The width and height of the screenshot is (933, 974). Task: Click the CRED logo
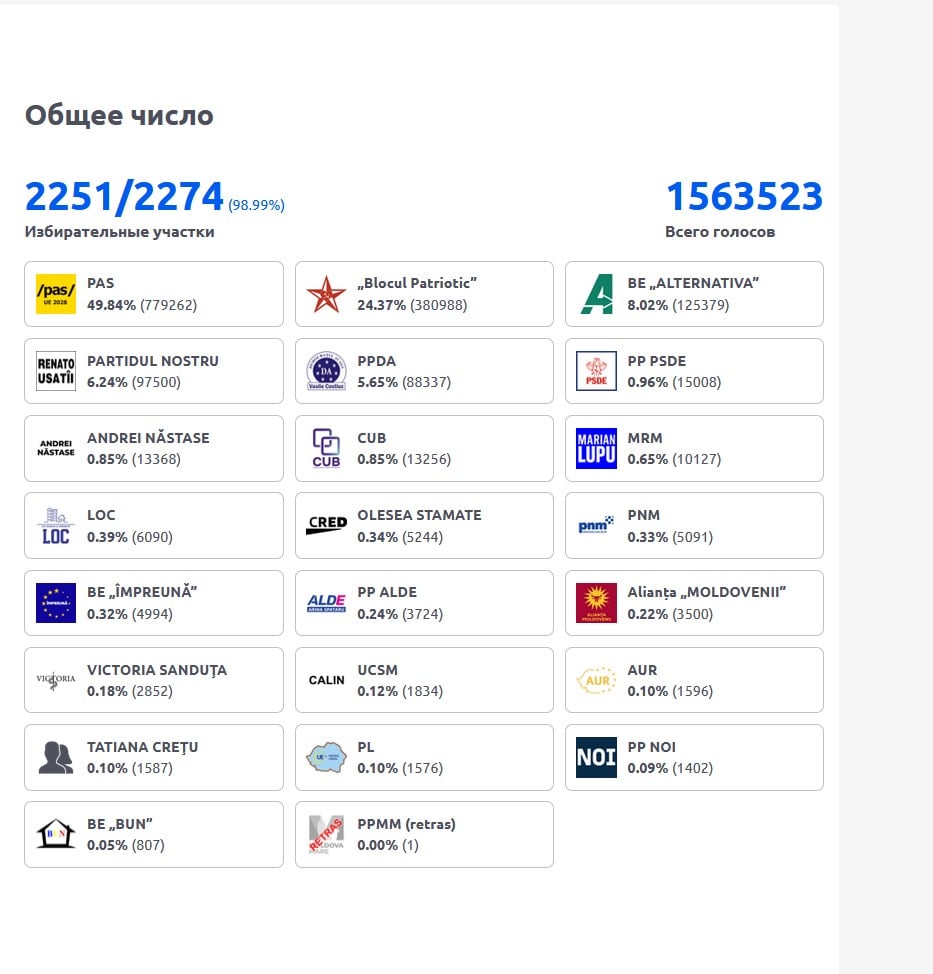[326, 526]
